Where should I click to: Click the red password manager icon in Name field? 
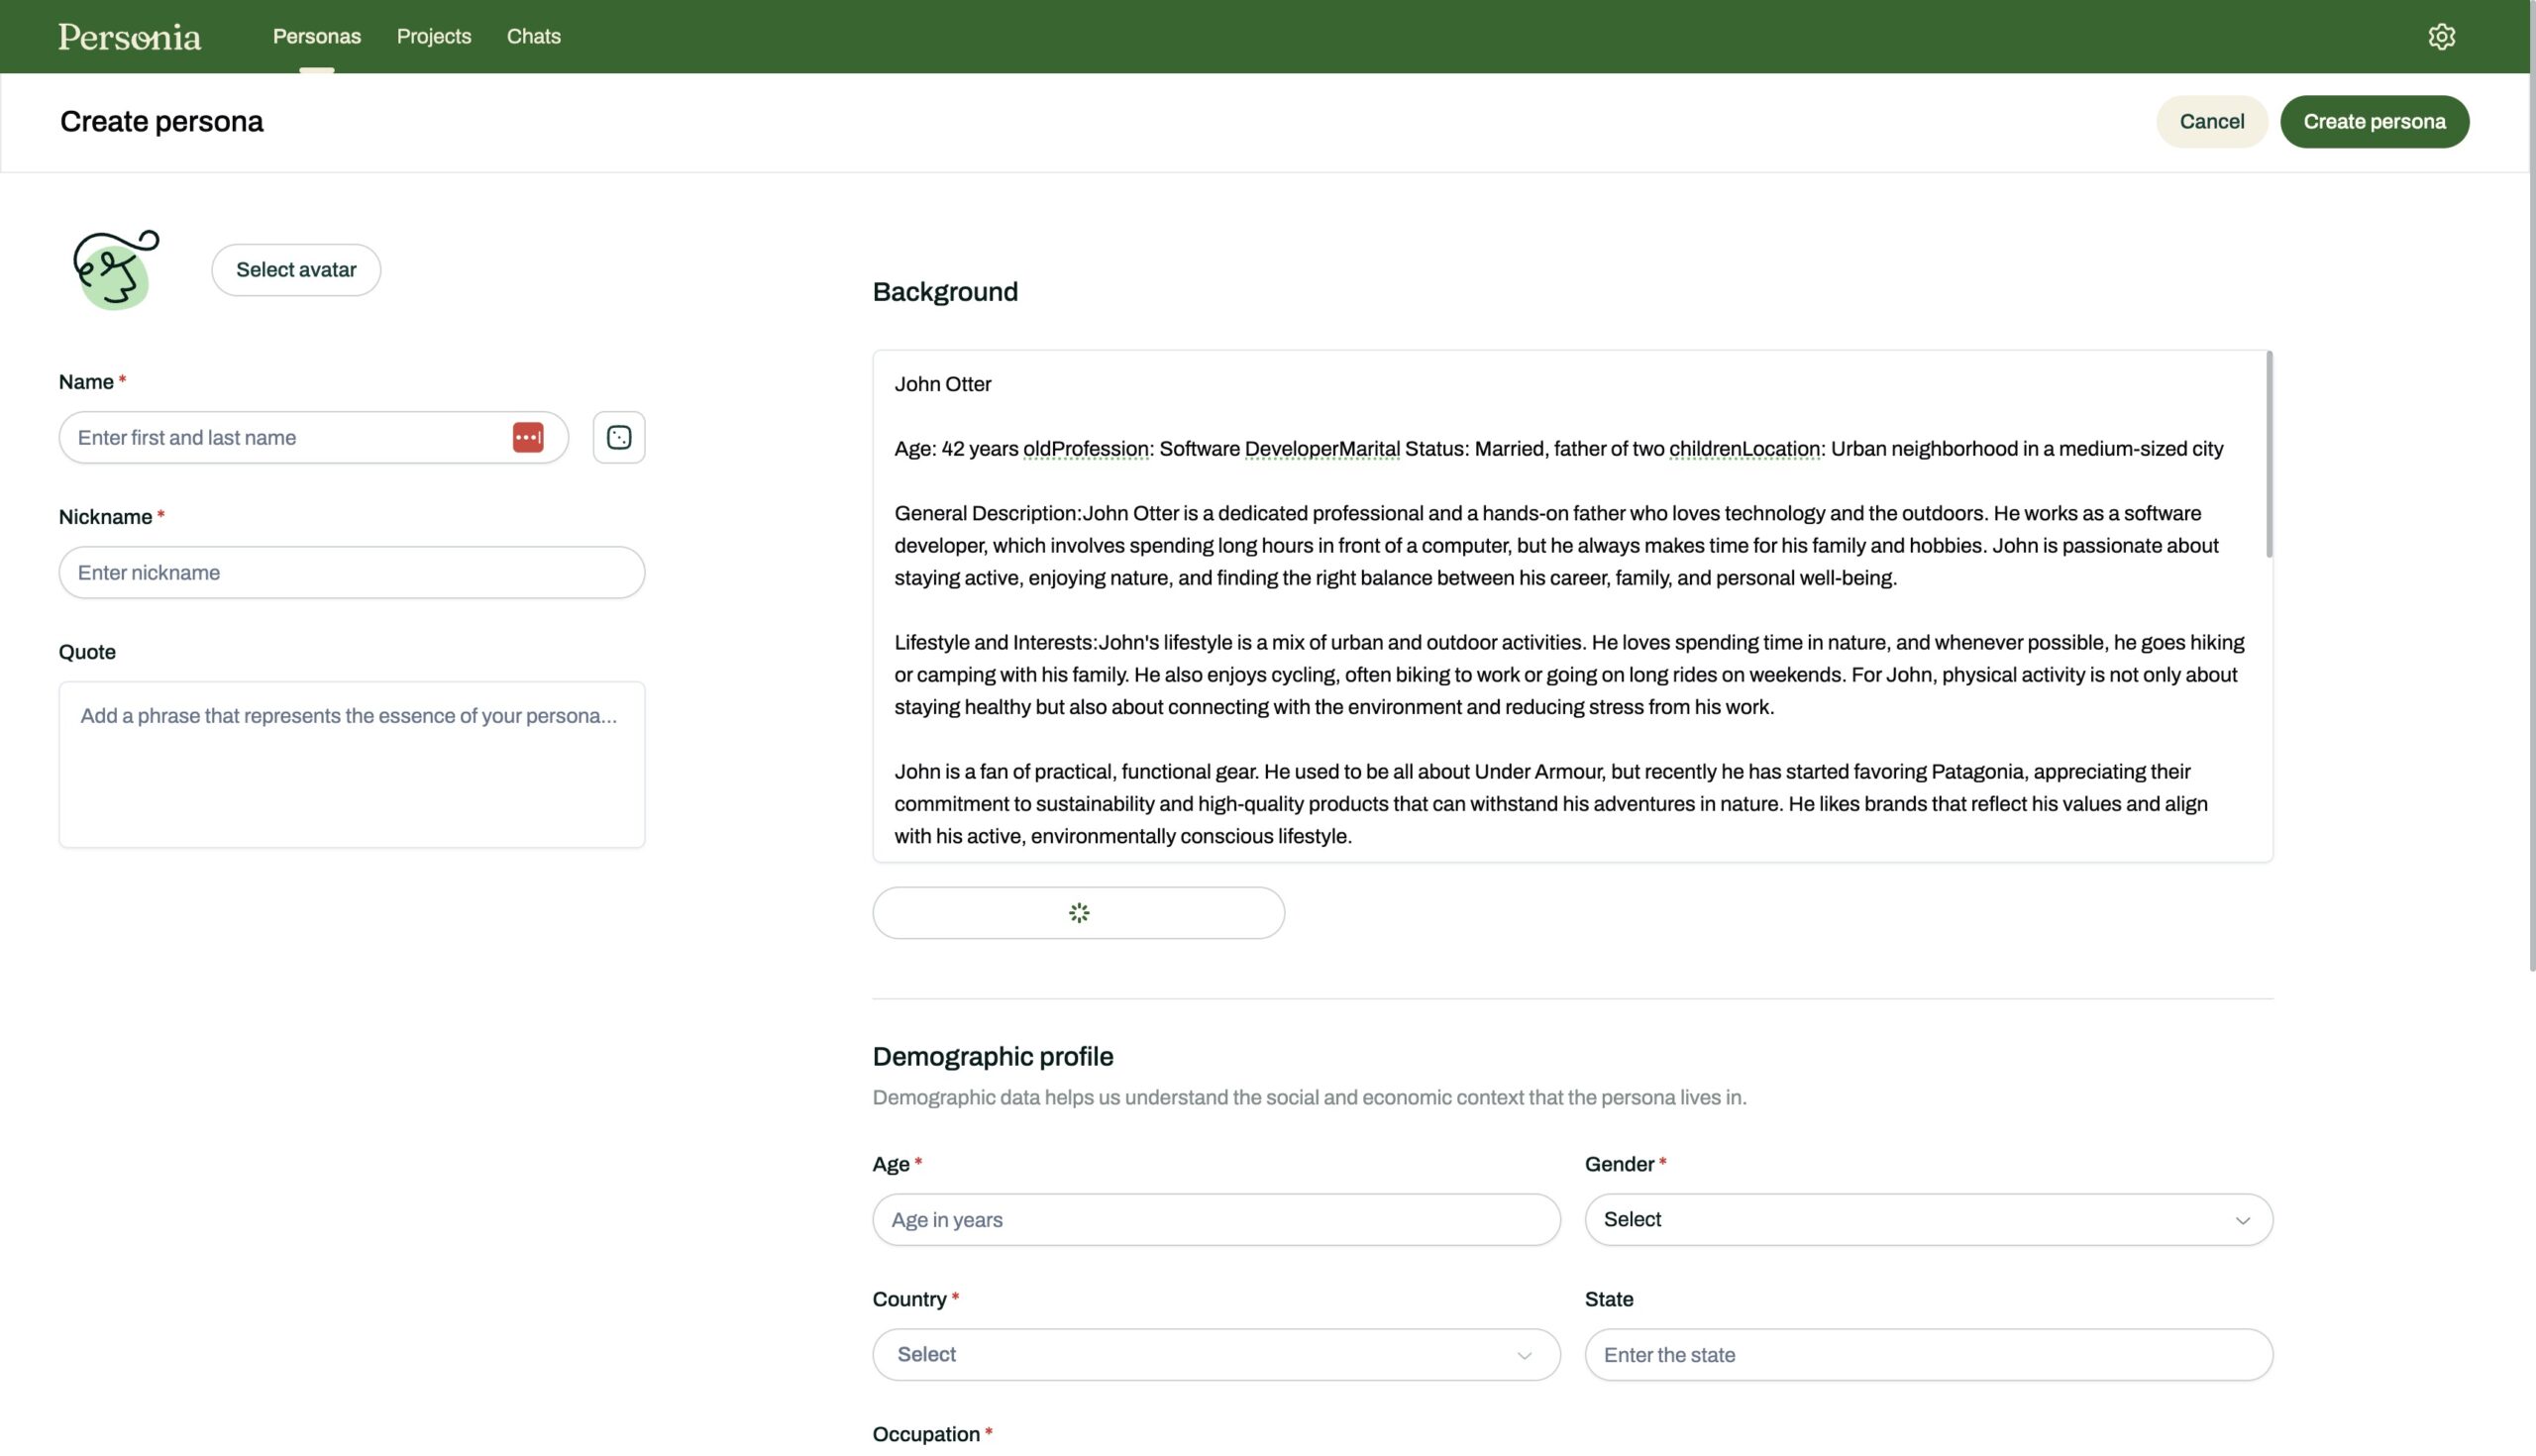(x=528, y=437)
